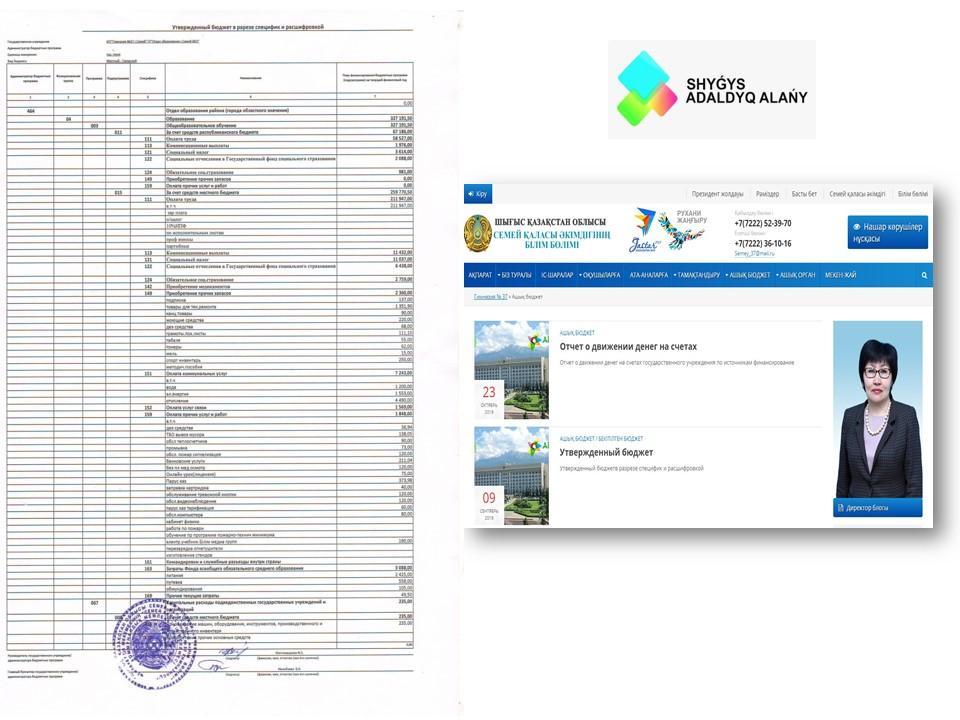
Task: Open the АТА-АНАЛАРҒА menu item
Action: click(x=648, y=276)
